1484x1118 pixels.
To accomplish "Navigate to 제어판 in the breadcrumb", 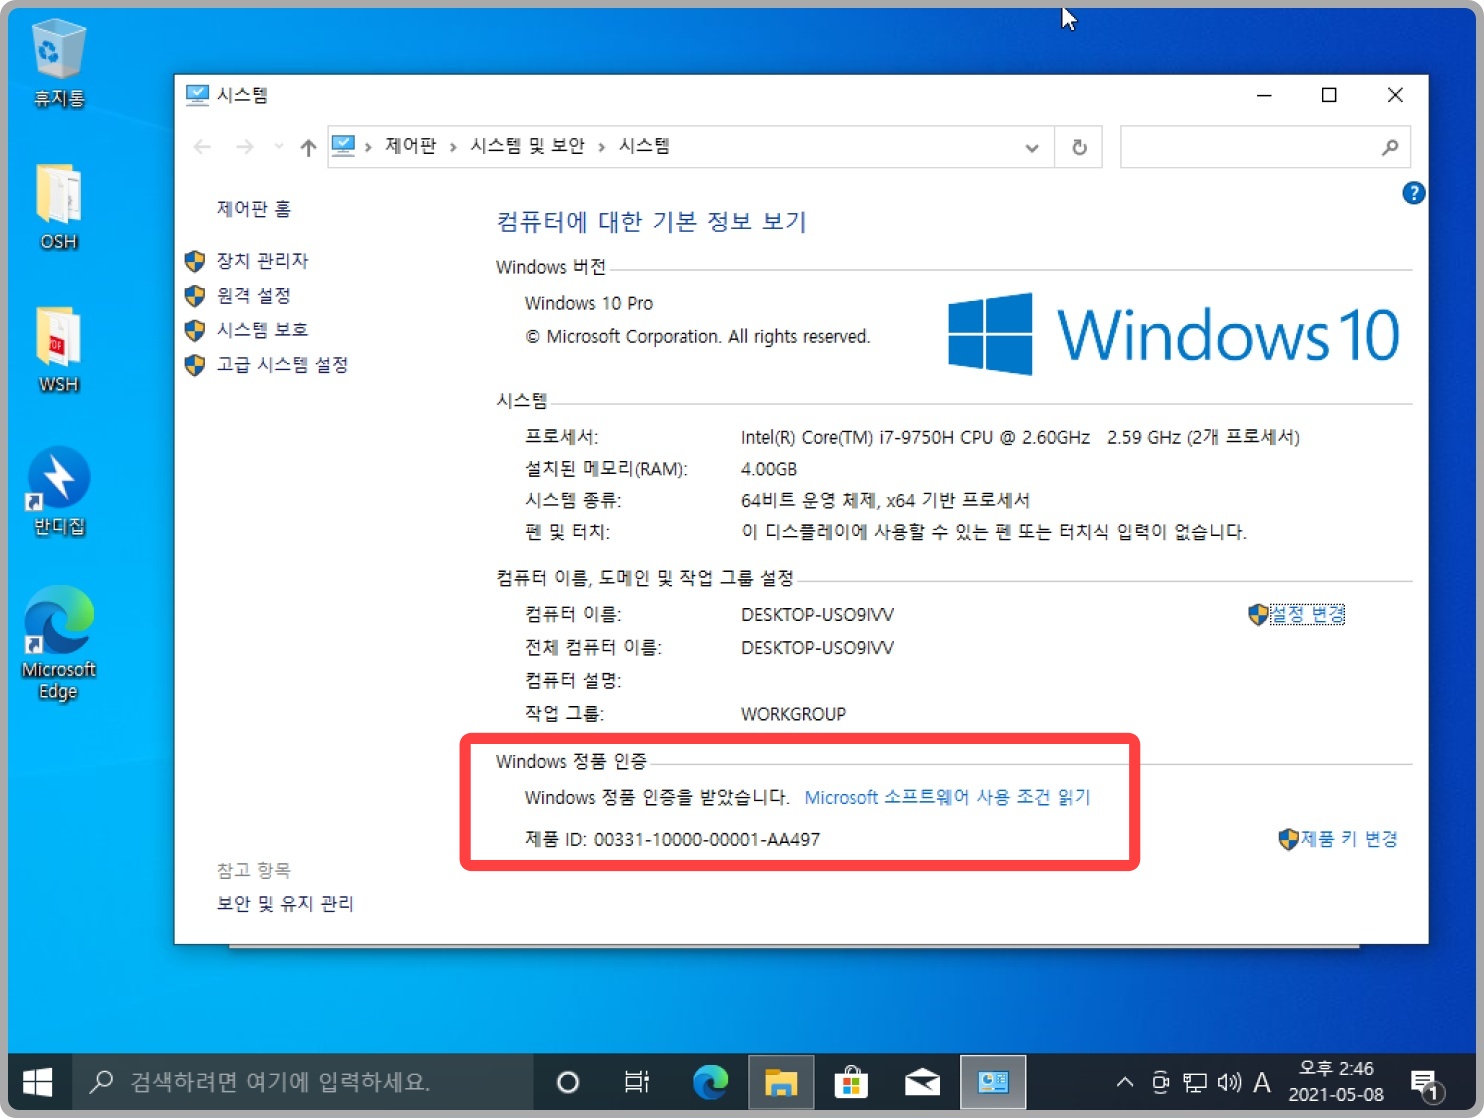I will pyautogui.click(x=410, y=145).
